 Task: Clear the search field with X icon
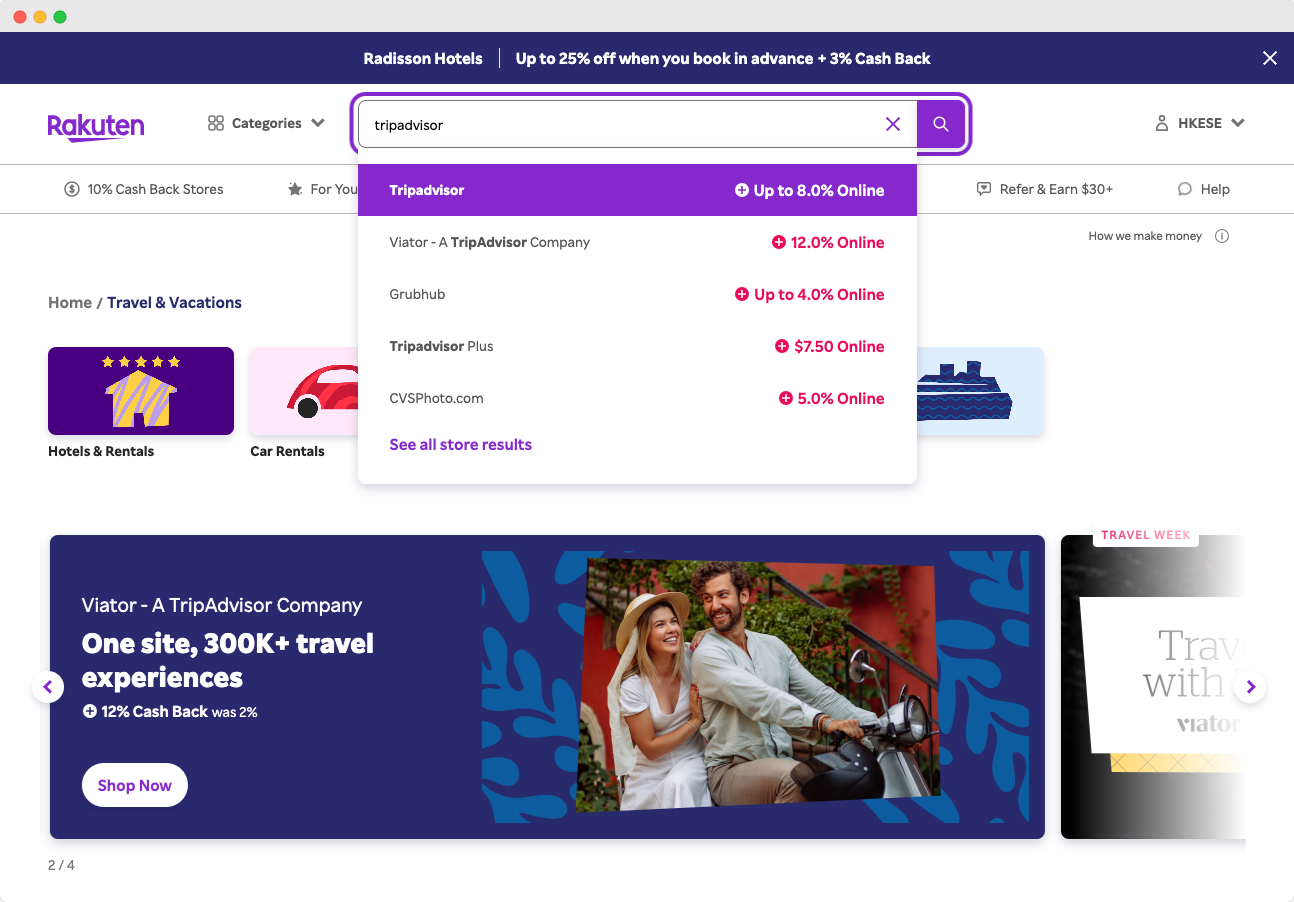893,124
